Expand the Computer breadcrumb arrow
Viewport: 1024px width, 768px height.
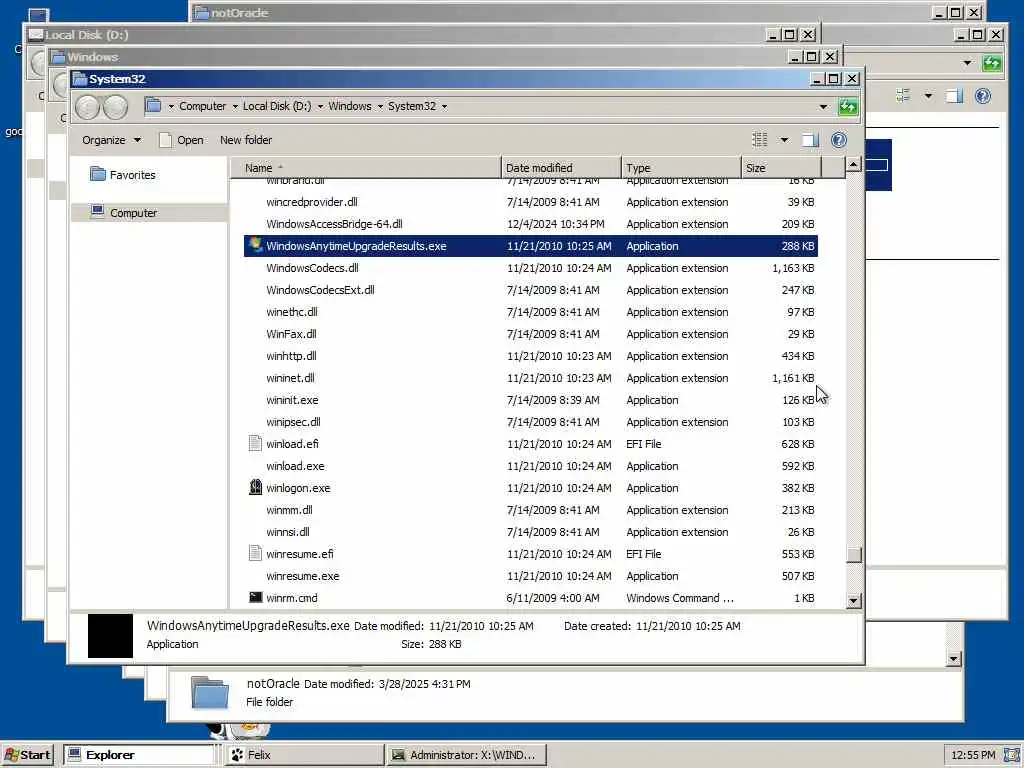[235, 106]
